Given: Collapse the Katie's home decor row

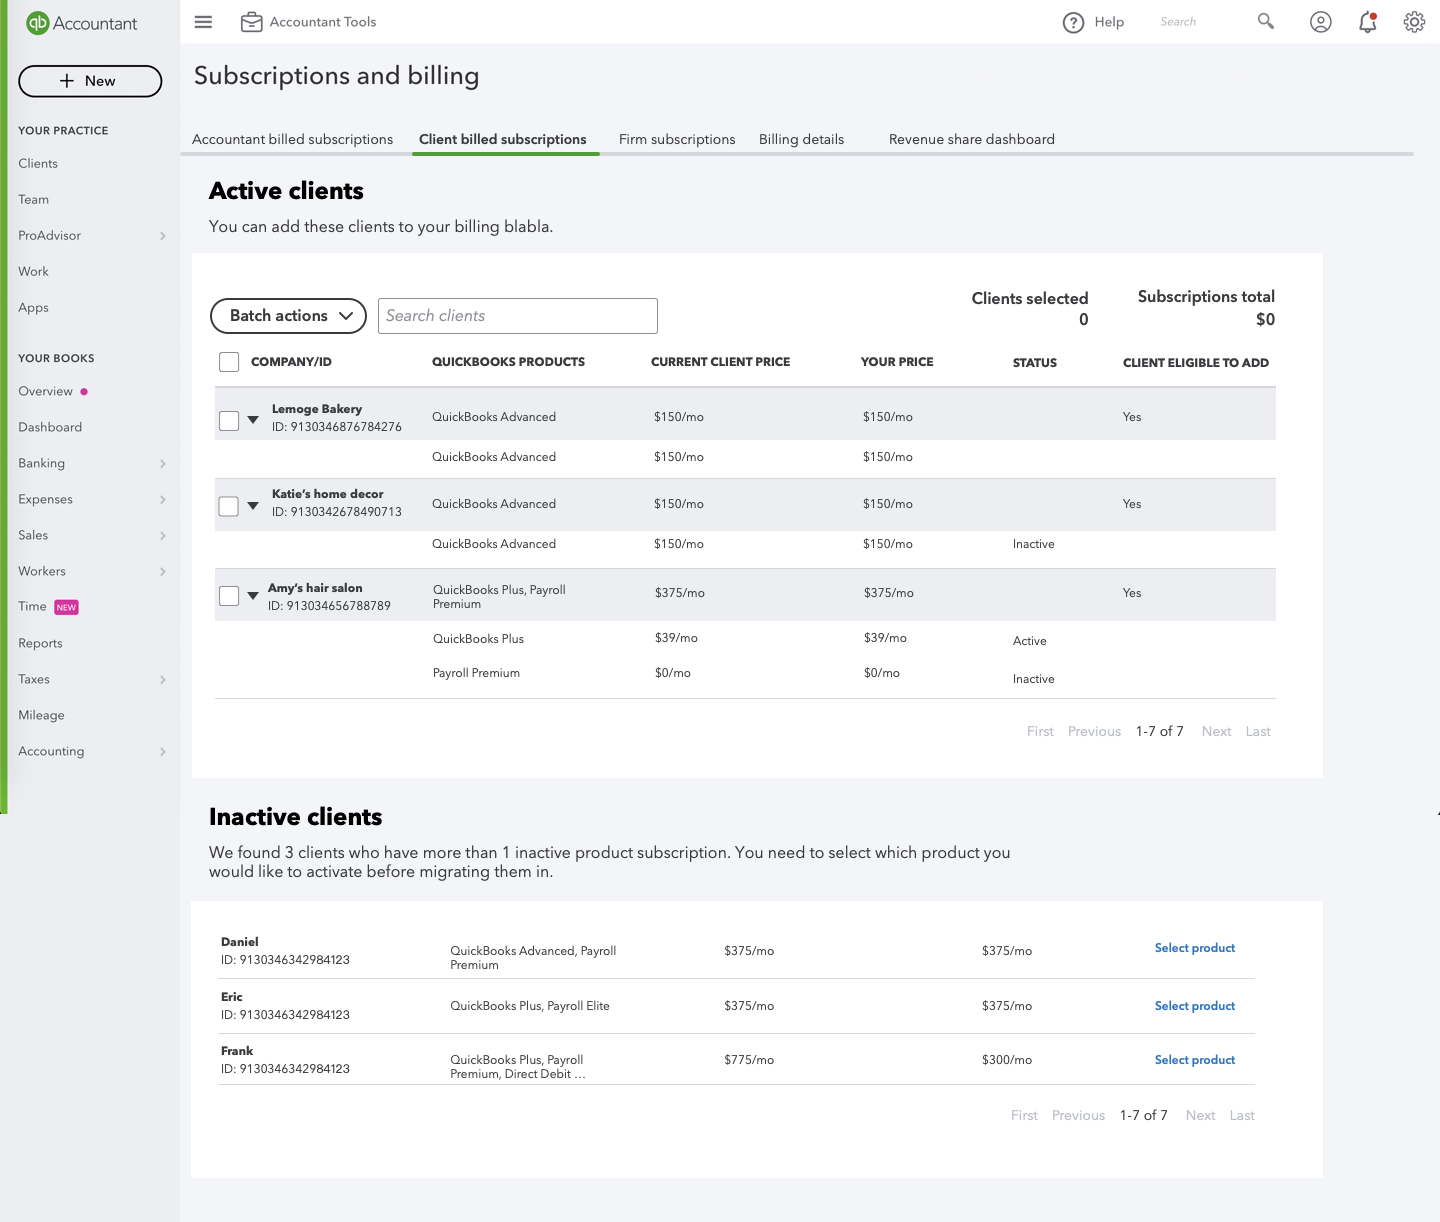Looking at the screenshot, I should 253,506.
